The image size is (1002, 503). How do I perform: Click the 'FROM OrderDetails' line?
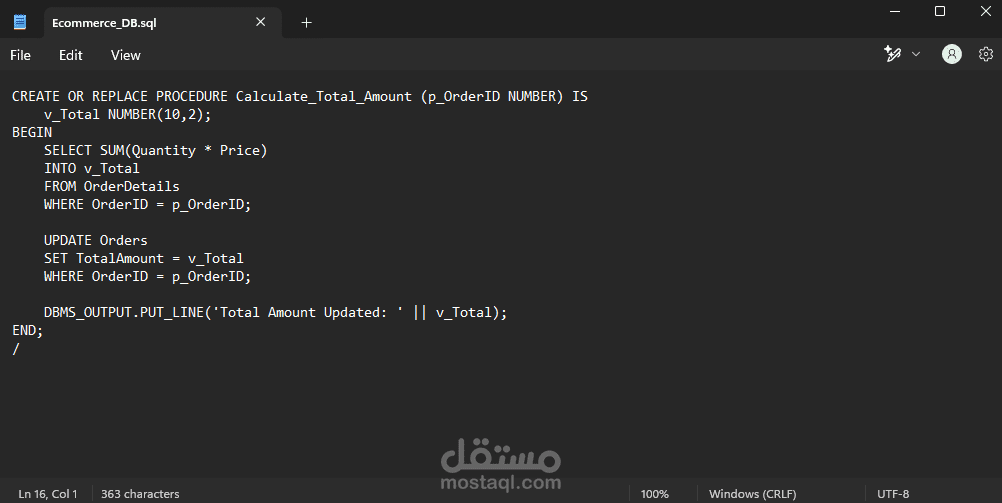pyautogui.click(x=111, y=186)
